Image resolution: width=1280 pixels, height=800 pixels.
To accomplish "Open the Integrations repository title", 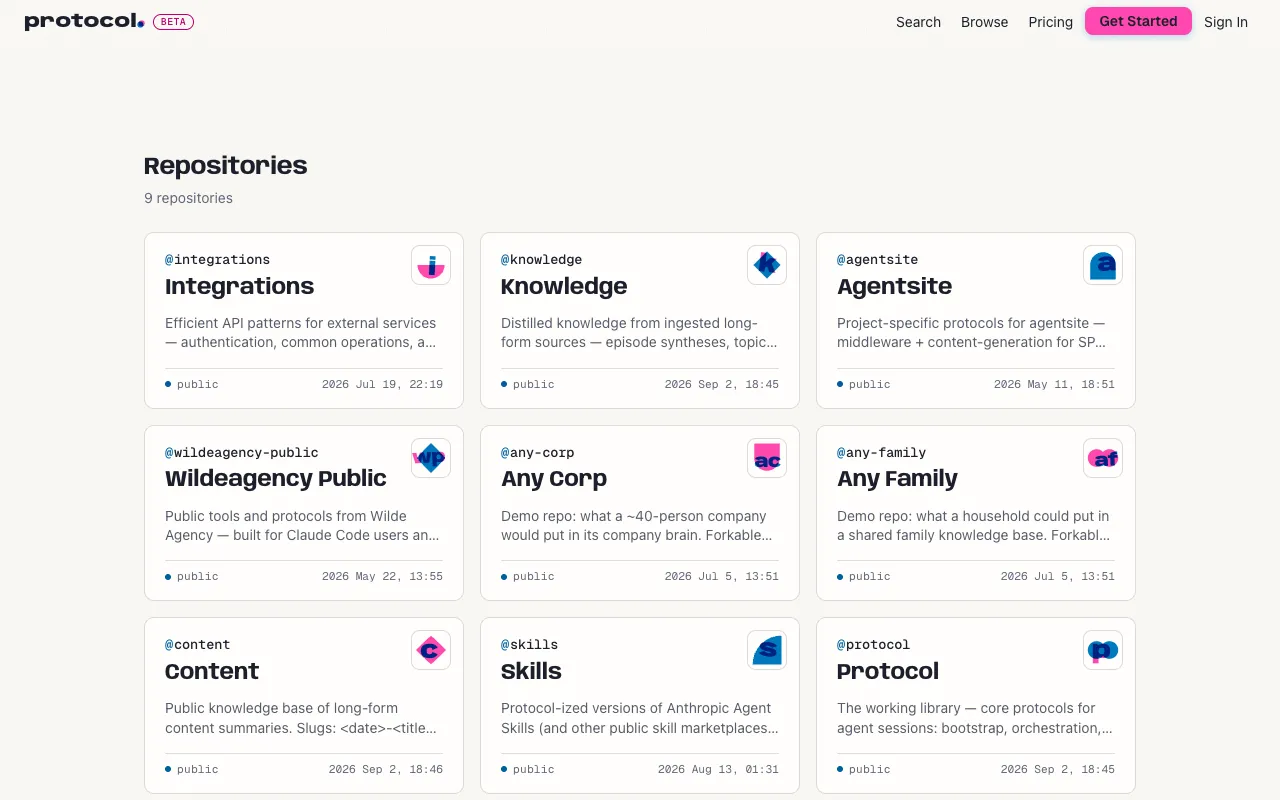I will click(x=240, y=286).
